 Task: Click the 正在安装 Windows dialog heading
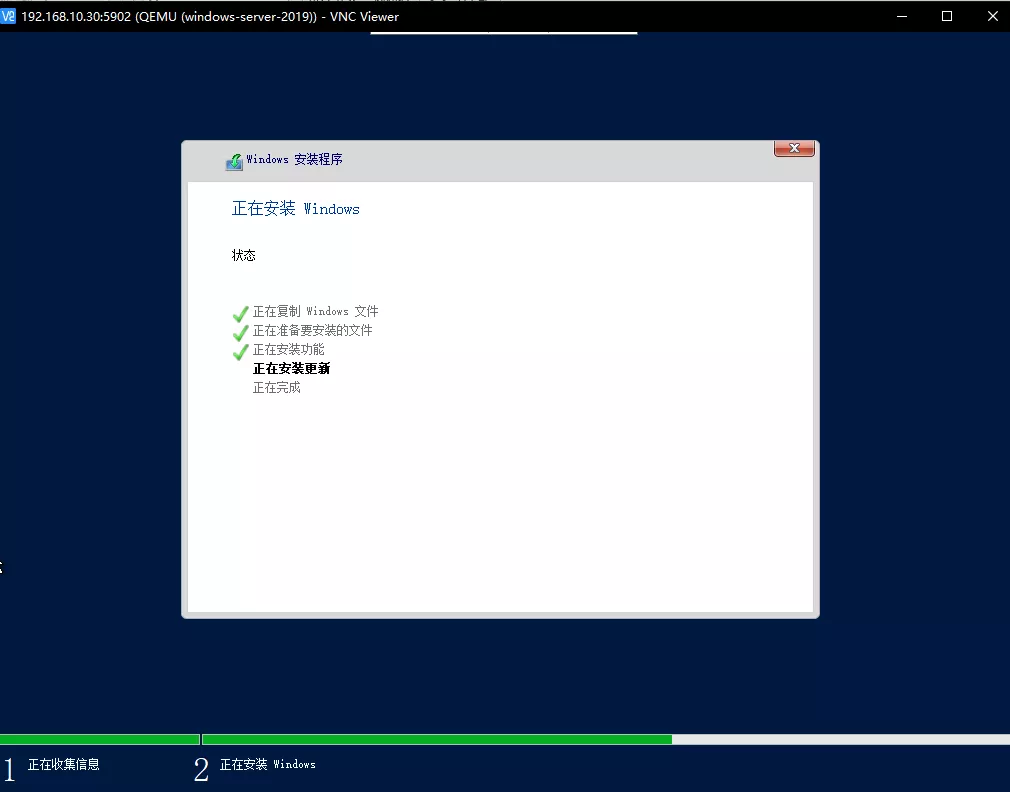coord(295,209)
